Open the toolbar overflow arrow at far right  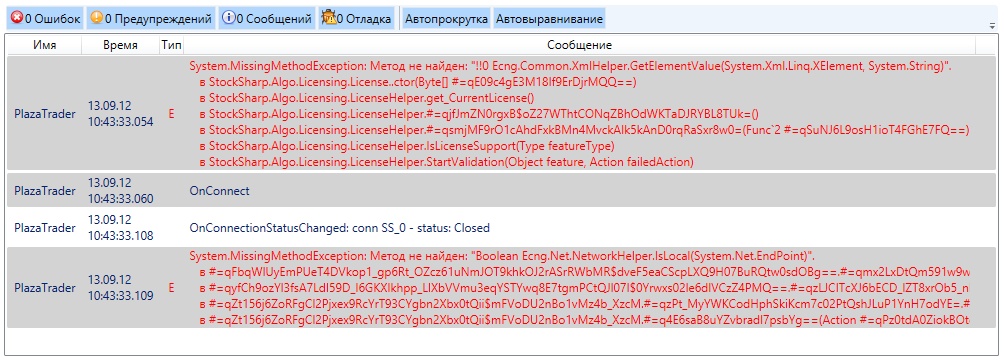tap(992, 26)
